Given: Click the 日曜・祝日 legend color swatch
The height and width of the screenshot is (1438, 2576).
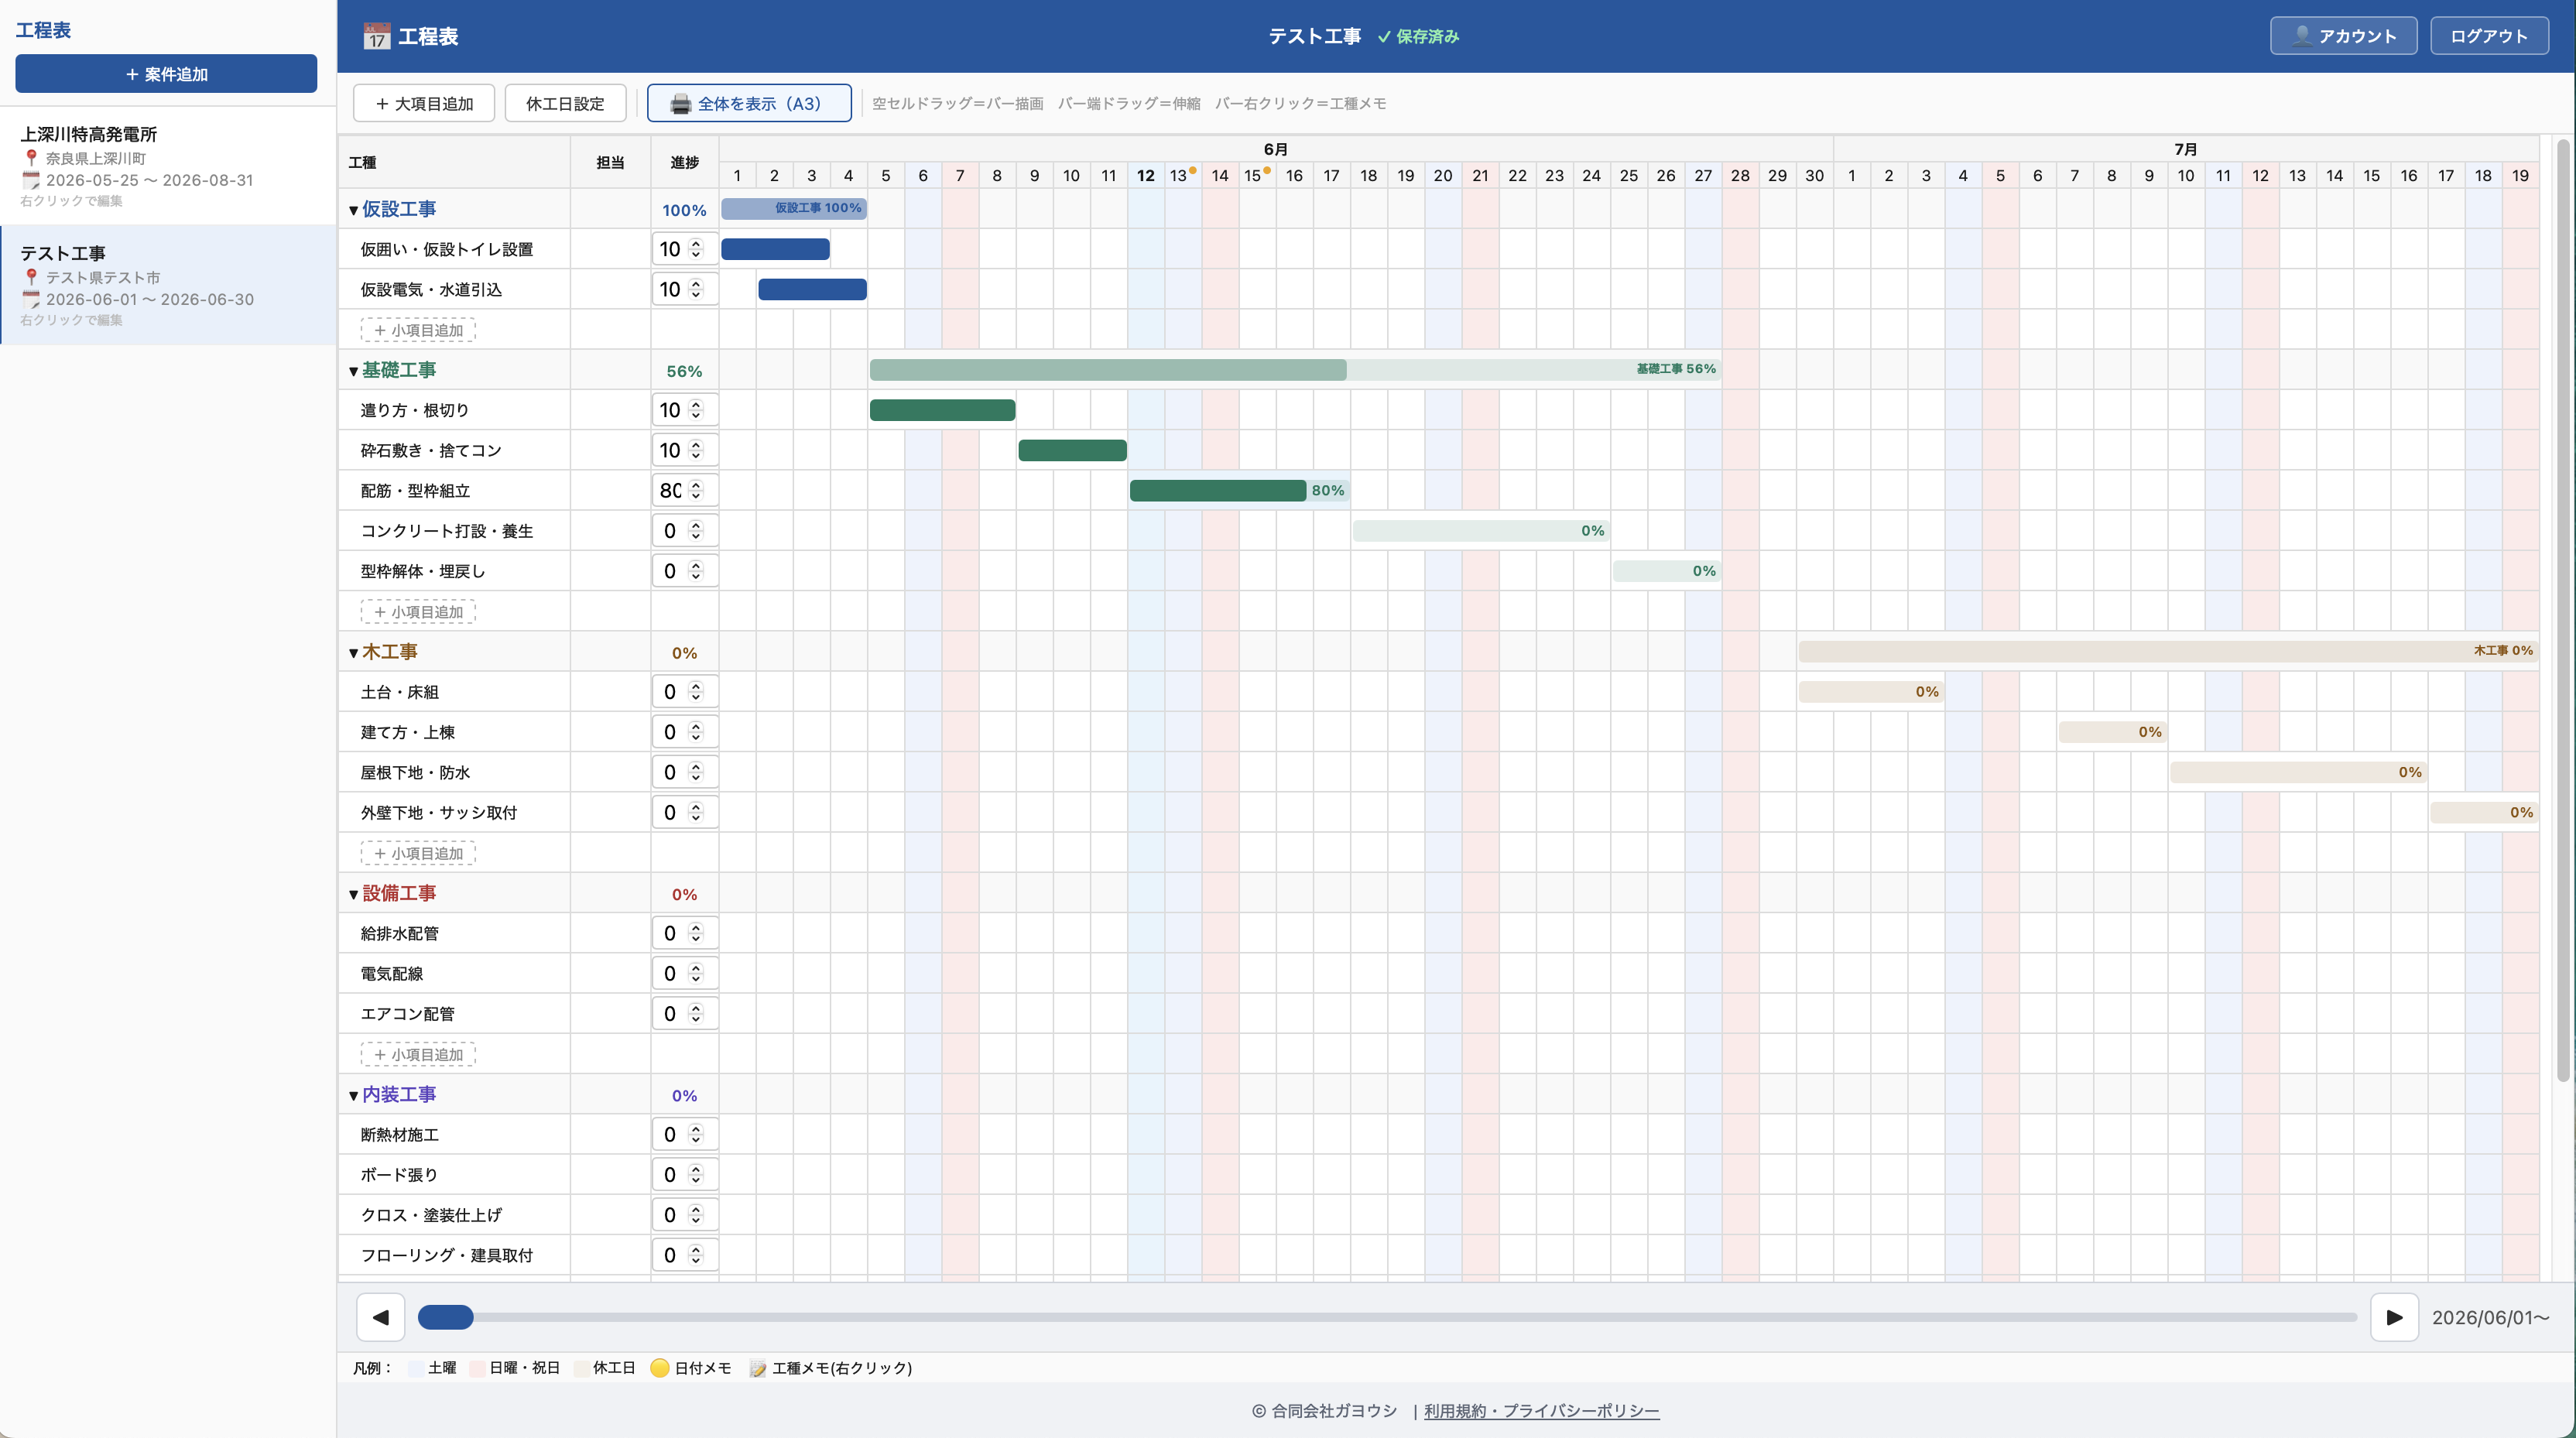Looking at the screenshot, I should click(477, 1368).
